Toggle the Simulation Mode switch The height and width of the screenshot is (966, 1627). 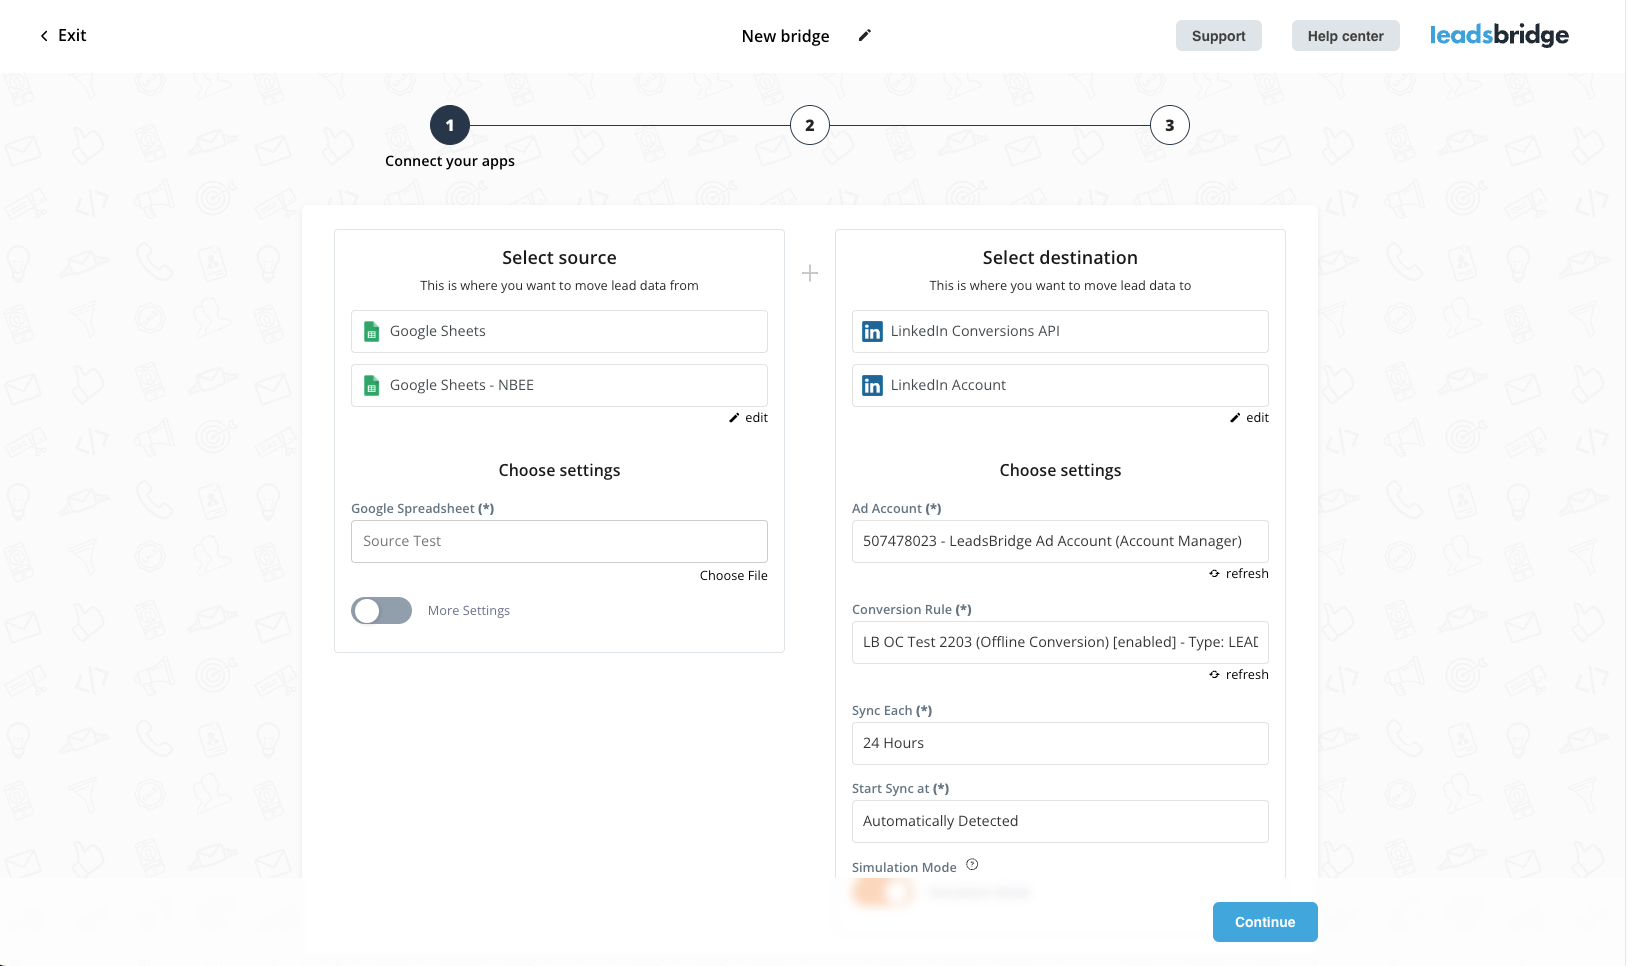coord(882,892)
